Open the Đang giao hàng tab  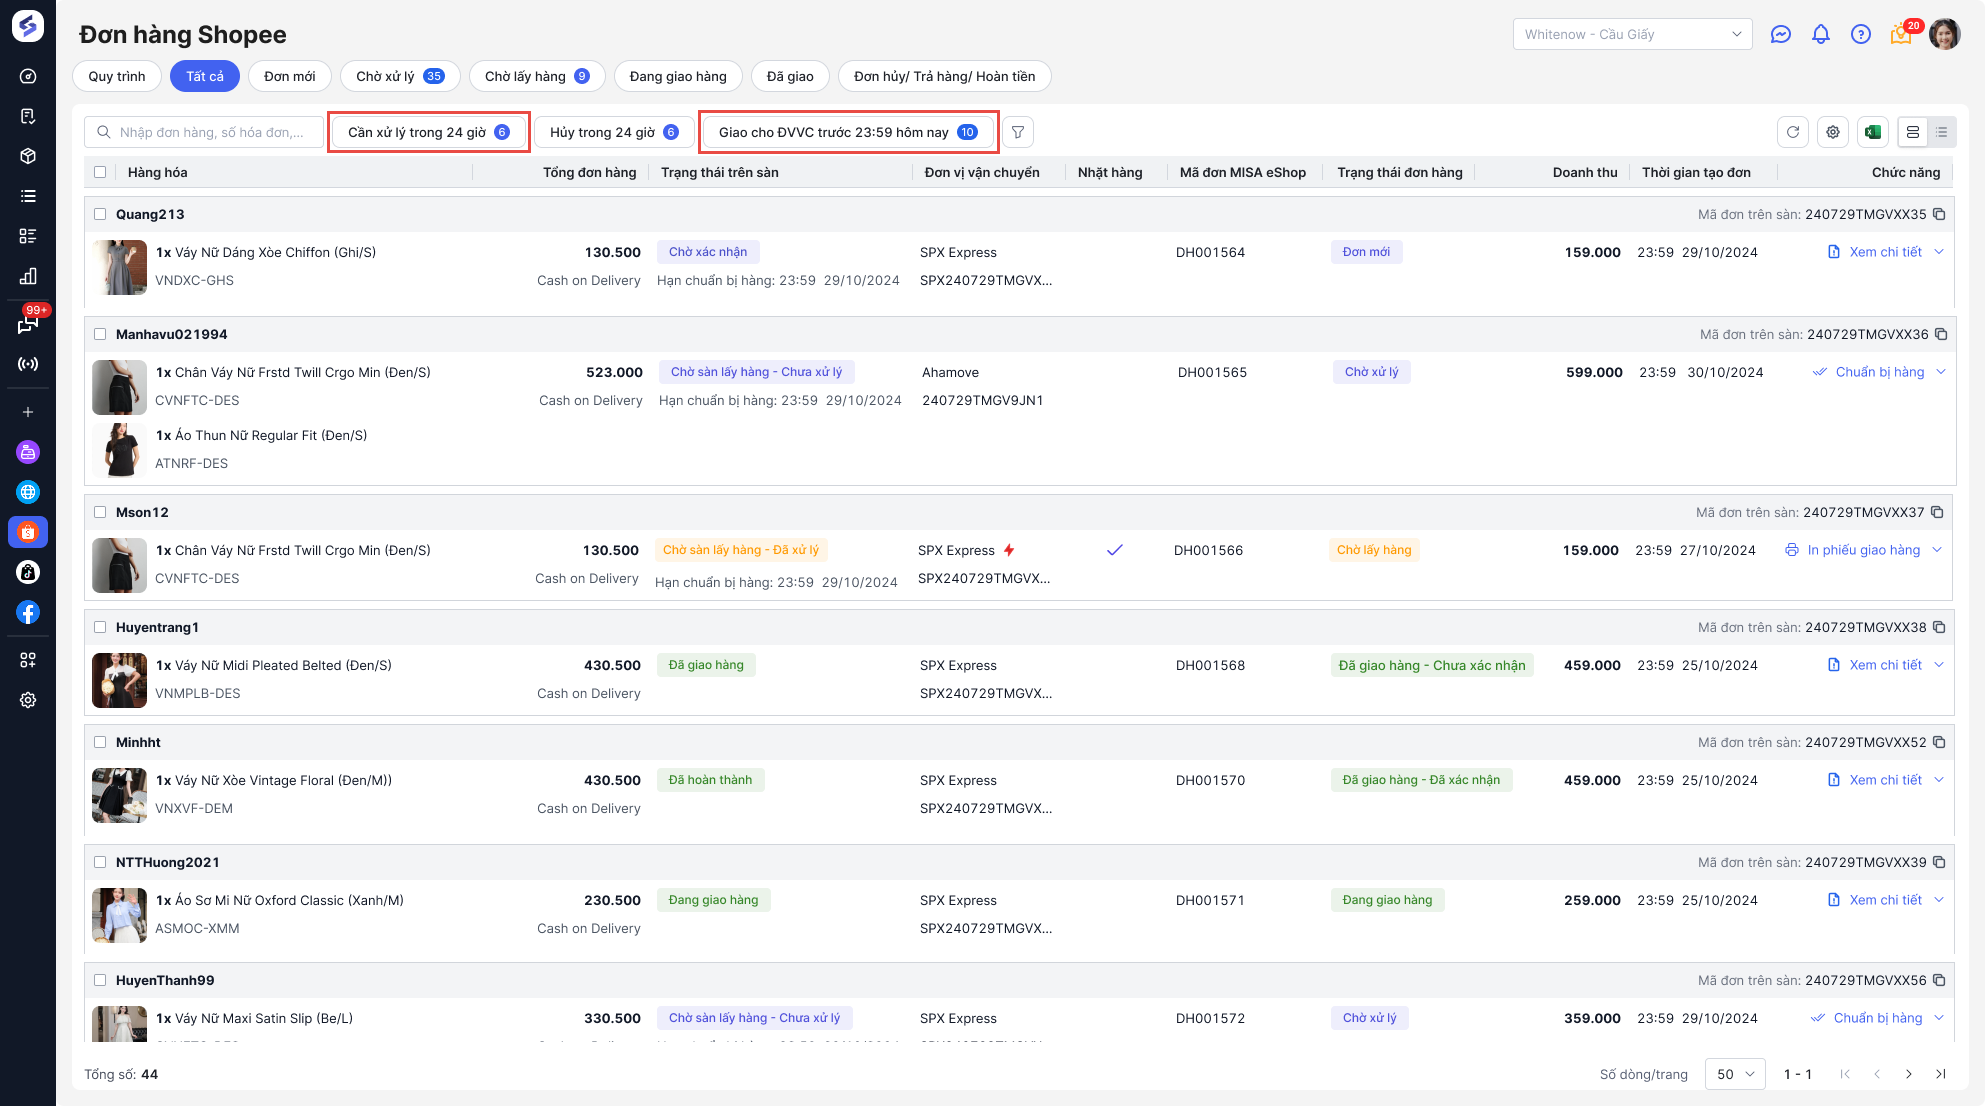(677, 76)
